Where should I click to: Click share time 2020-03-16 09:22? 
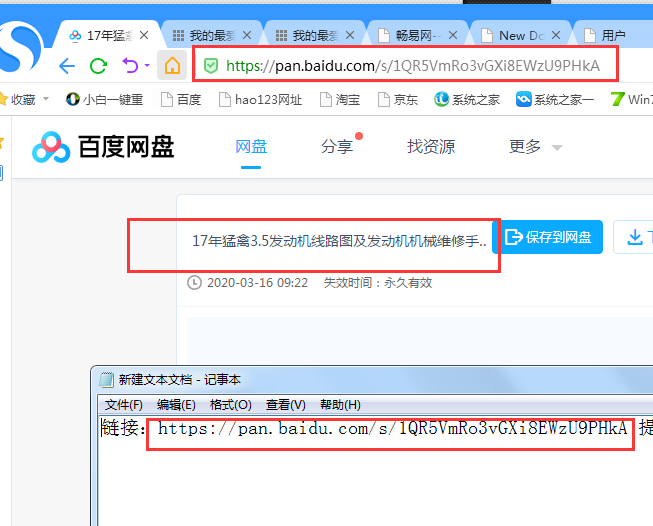(x=257, y=283)
